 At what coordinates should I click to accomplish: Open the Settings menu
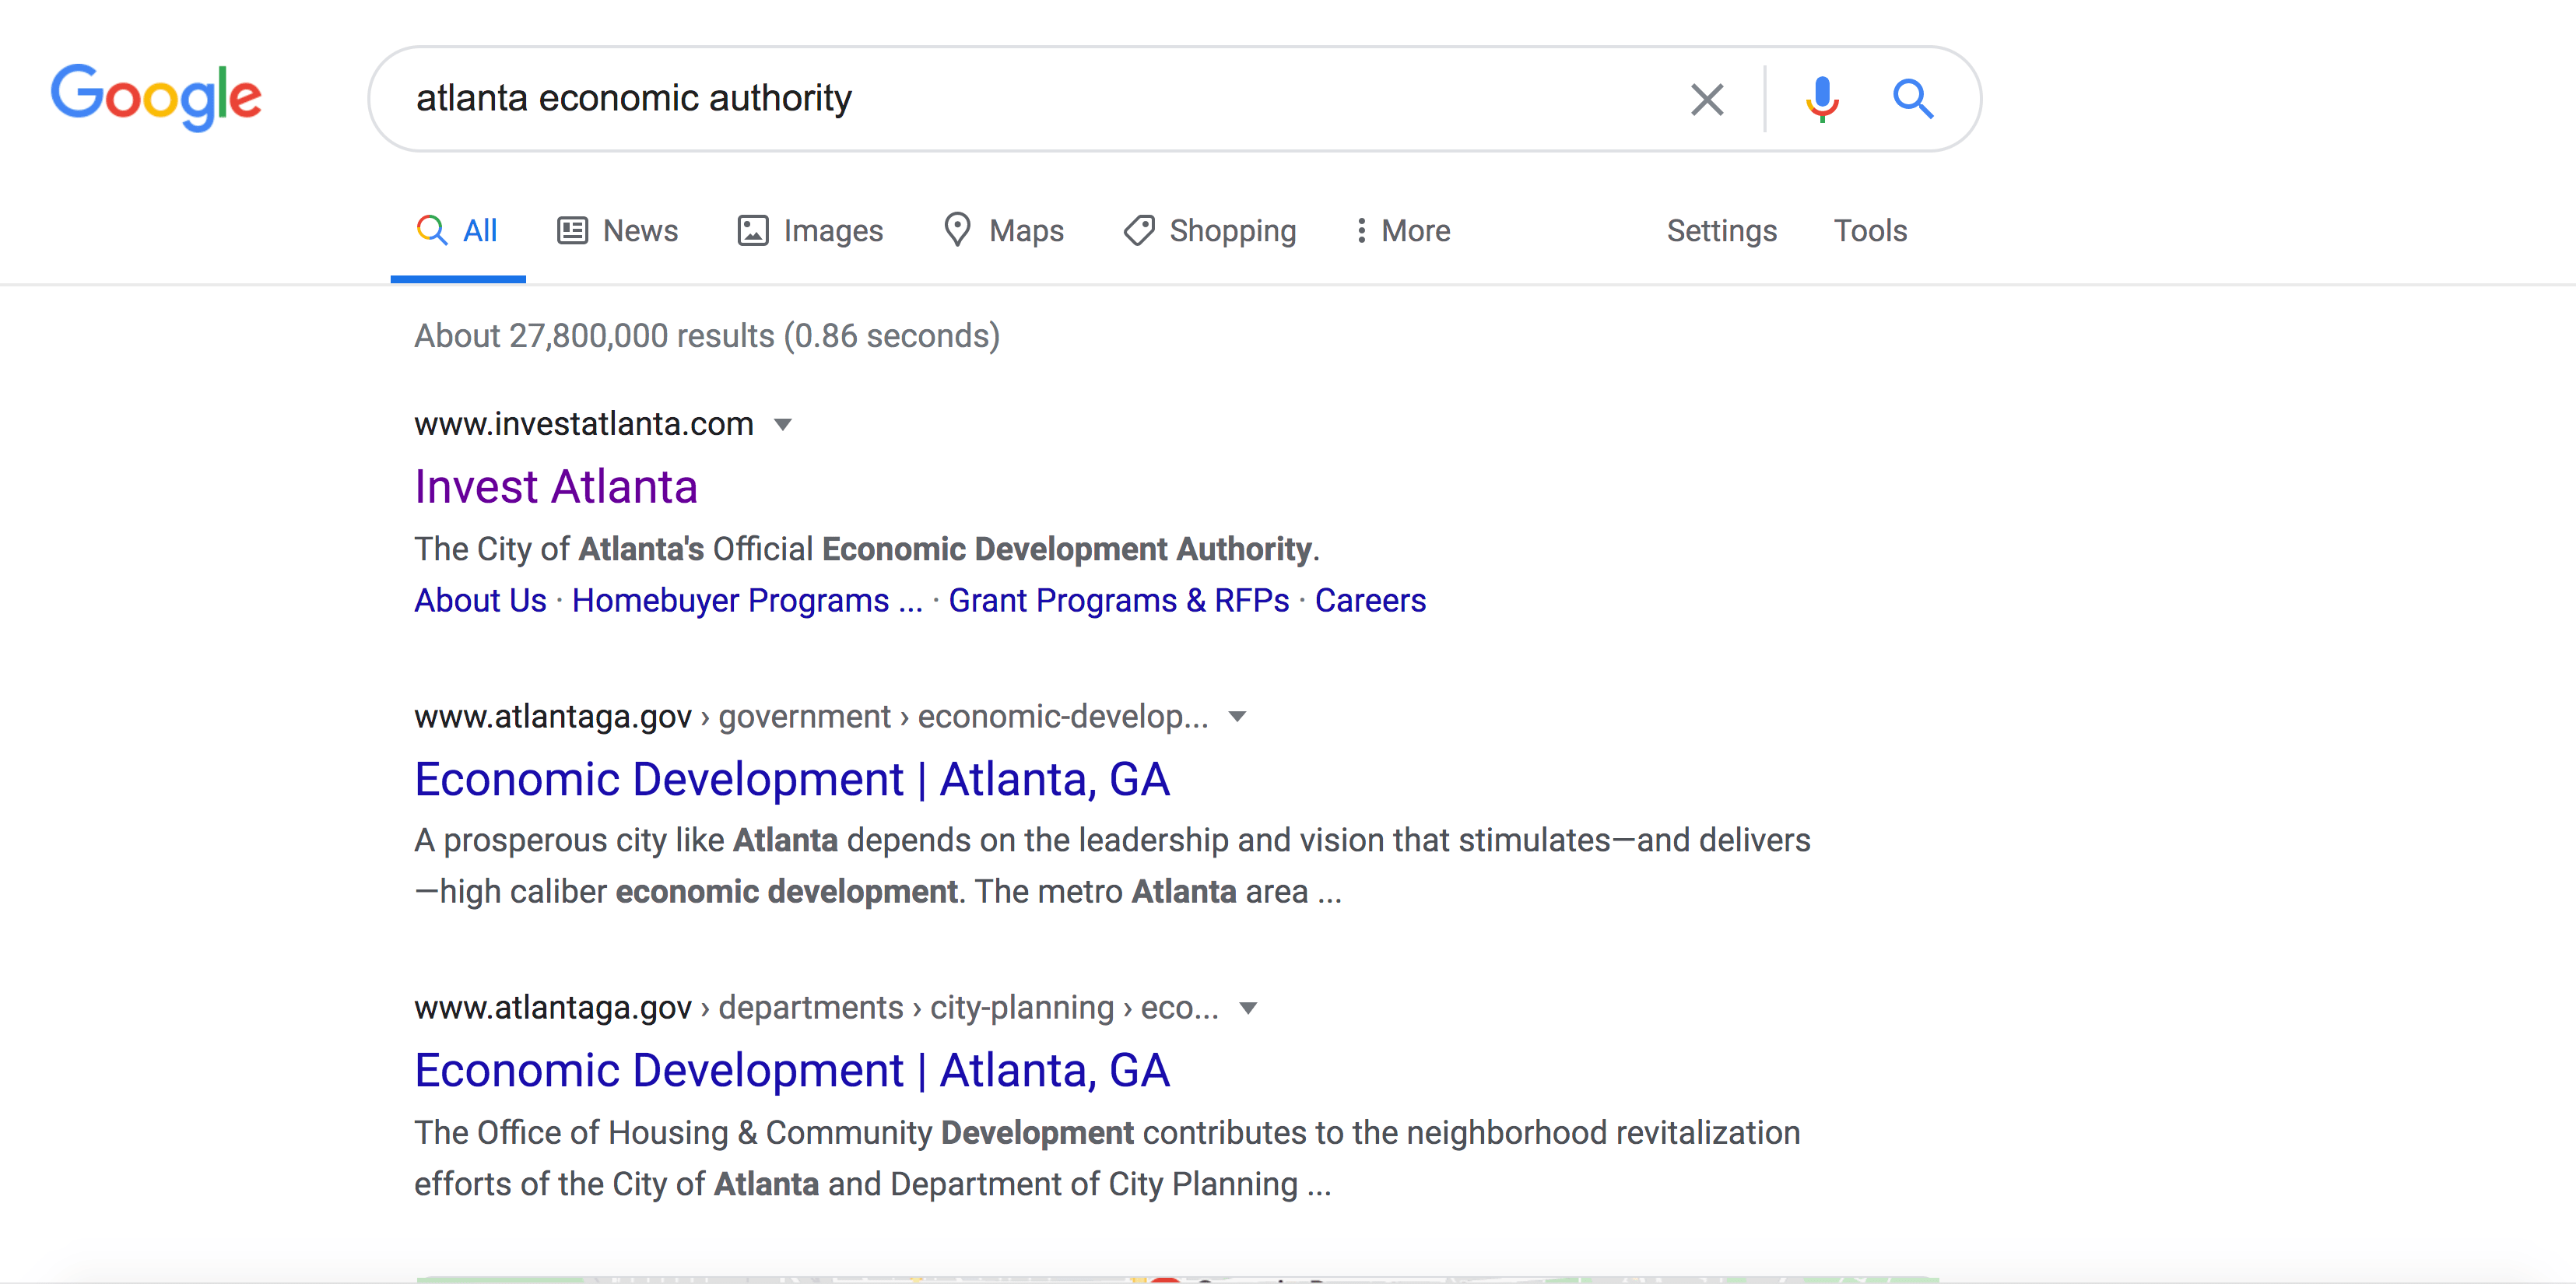tap(1721, 231)
